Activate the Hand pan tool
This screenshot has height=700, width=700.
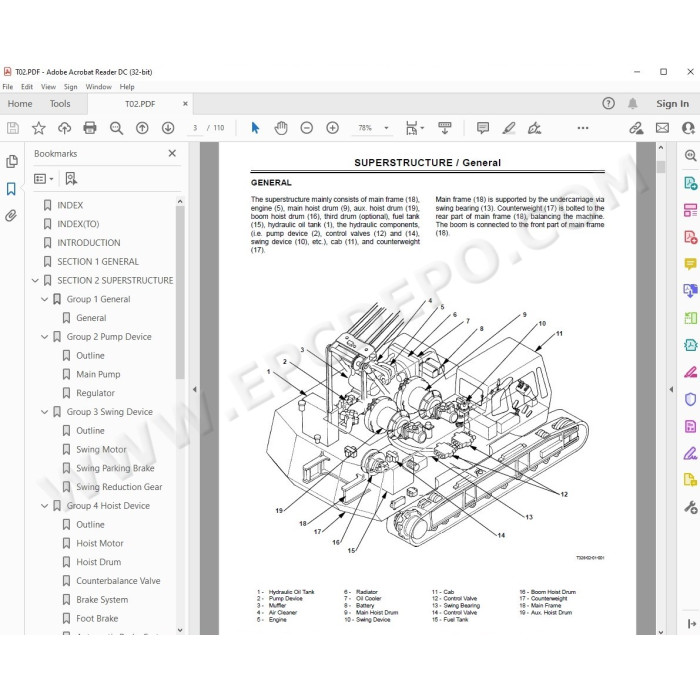(x=281, y=128)
